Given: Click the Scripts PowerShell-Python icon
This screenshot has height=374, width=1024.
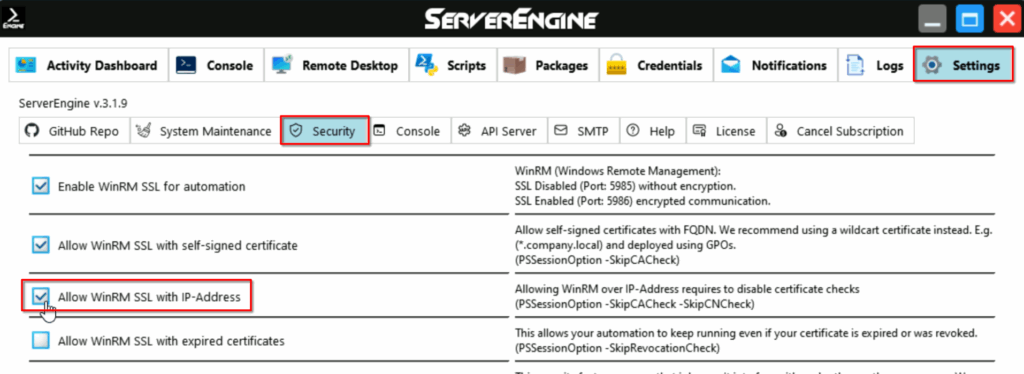Looking at the screenshot, I should coord(426,65).
